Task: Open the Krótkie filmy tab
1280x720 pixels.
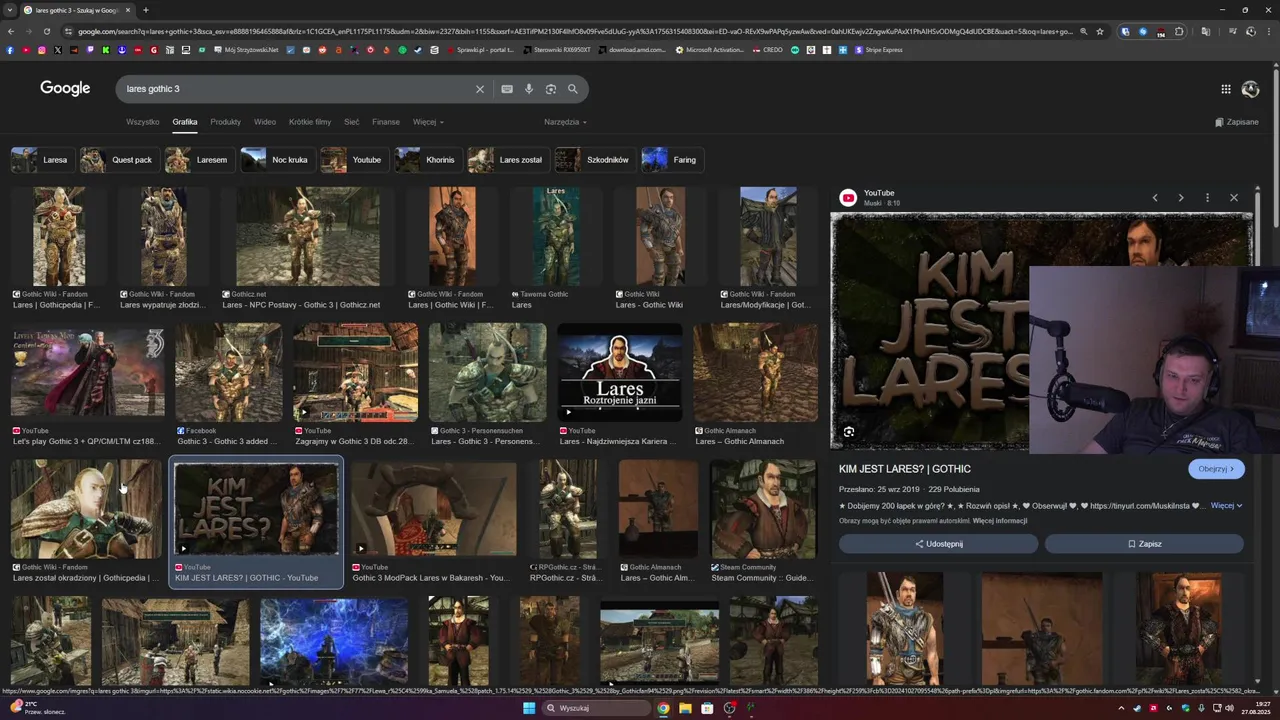Action: pyautogui.click(x=310, y=122)
